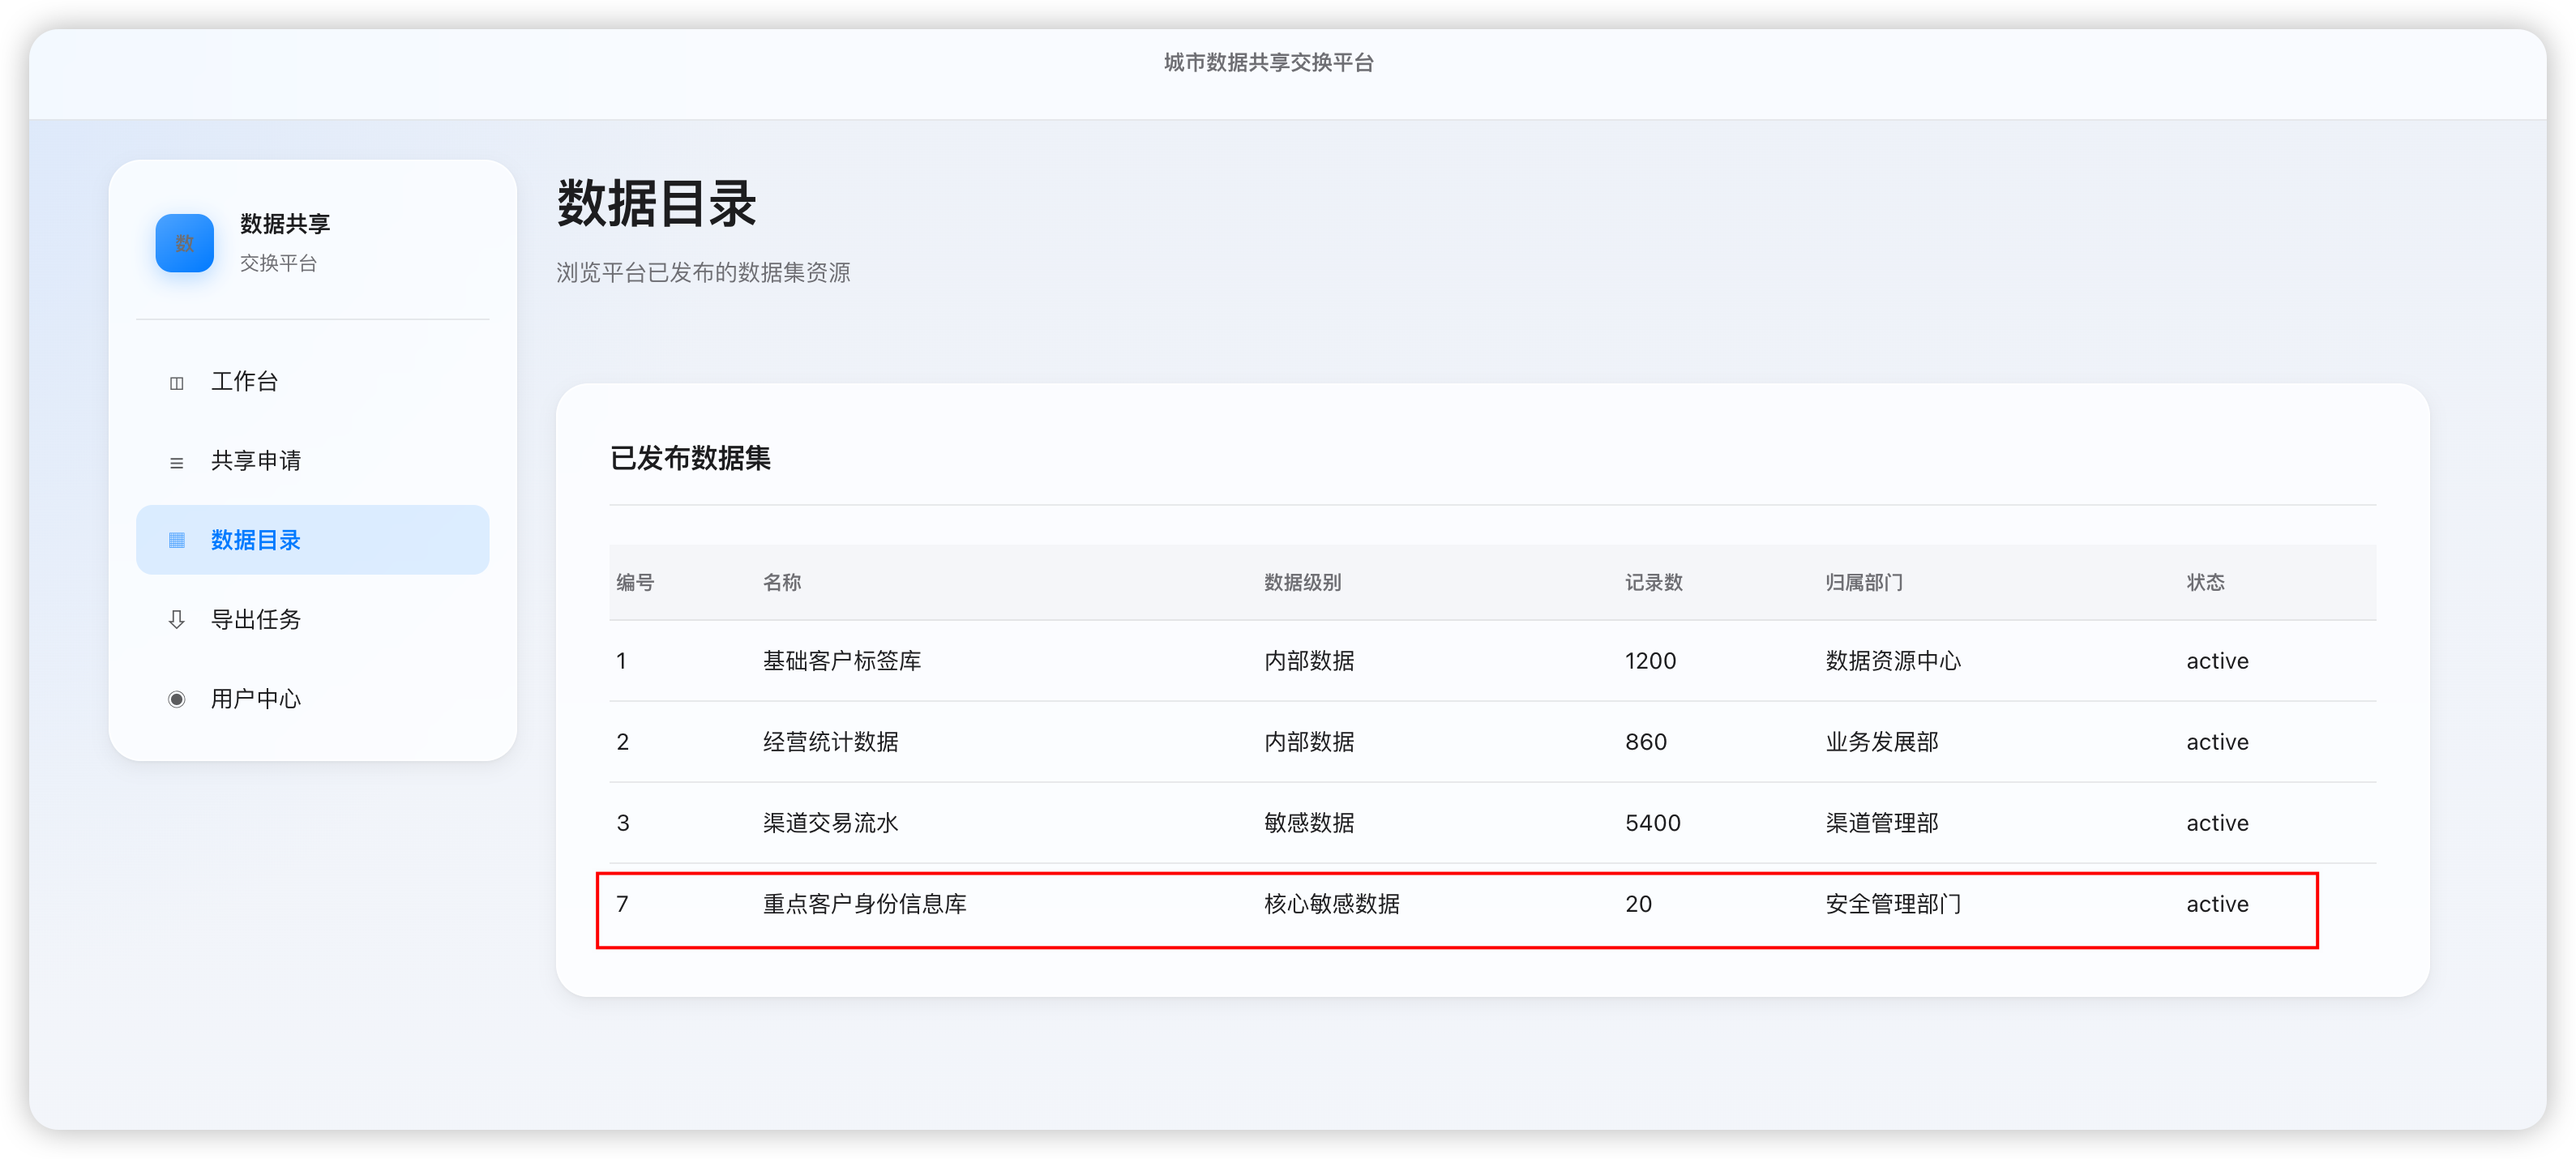This screenshot has height=1159, width=2576.
Task: Click record count 20
Action: pyautogui.click(x=1638, y=904)
